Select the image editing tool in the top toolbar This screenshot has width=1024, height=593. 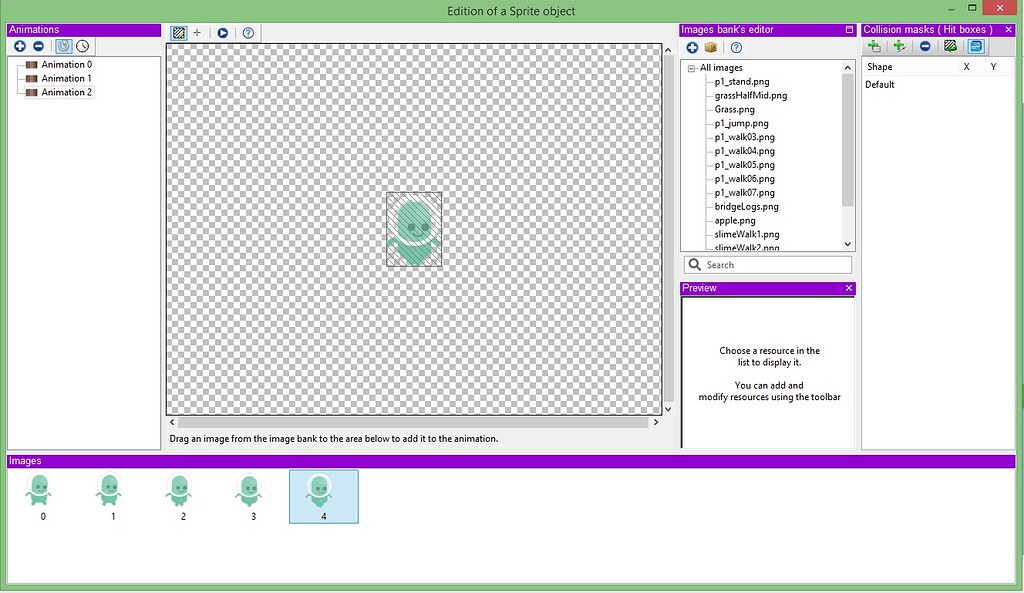tap(177, 32)
